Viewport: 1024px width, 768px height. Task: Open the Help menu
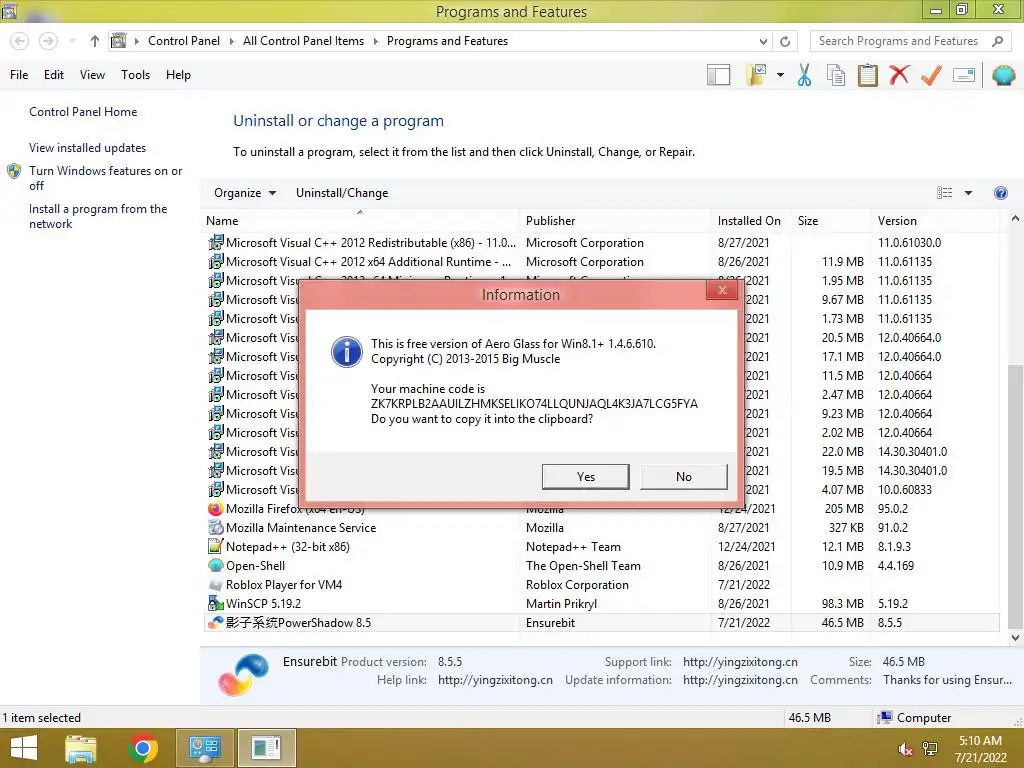[178, 75]
